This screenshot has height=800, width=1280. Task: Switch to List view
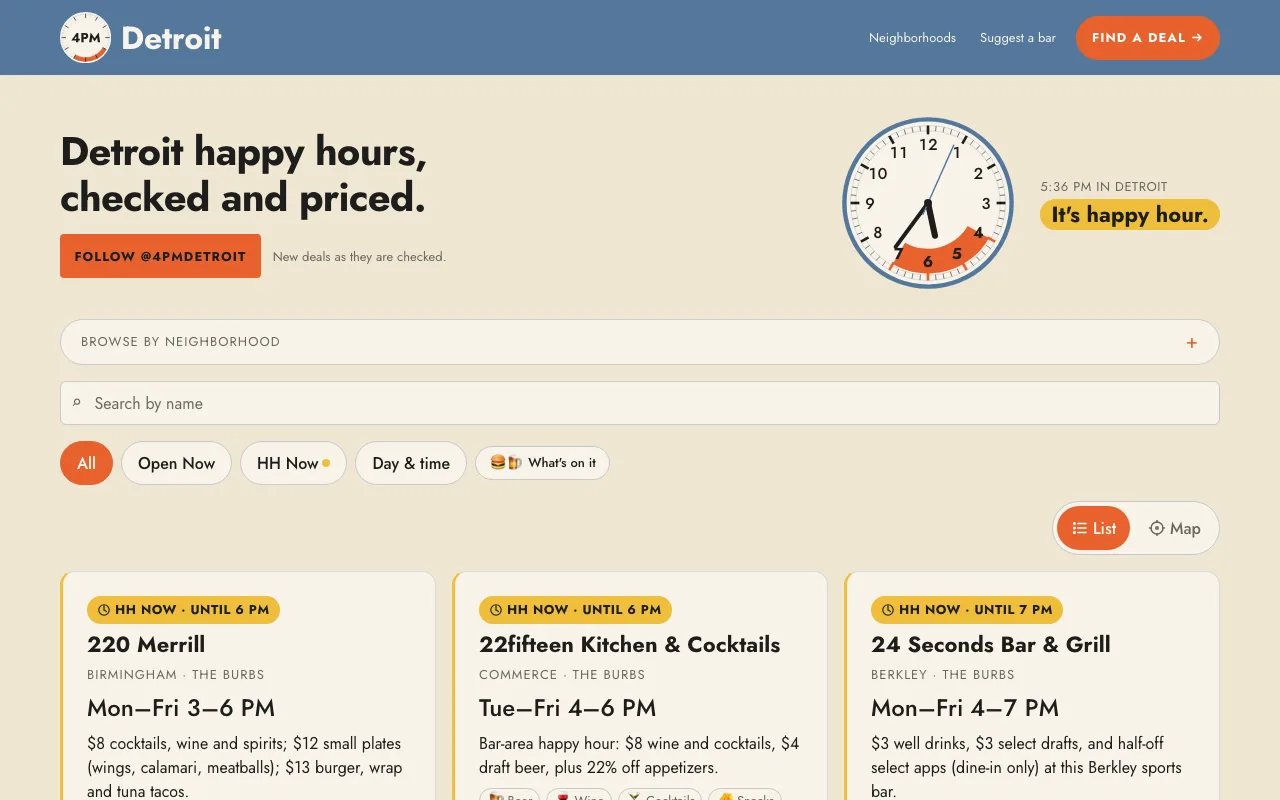point(1093,528)
